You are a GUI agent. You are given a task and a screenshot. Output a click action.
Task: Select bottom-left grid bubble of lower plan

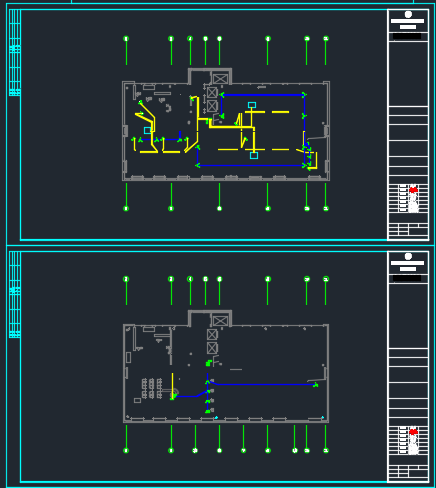point(126,451)
